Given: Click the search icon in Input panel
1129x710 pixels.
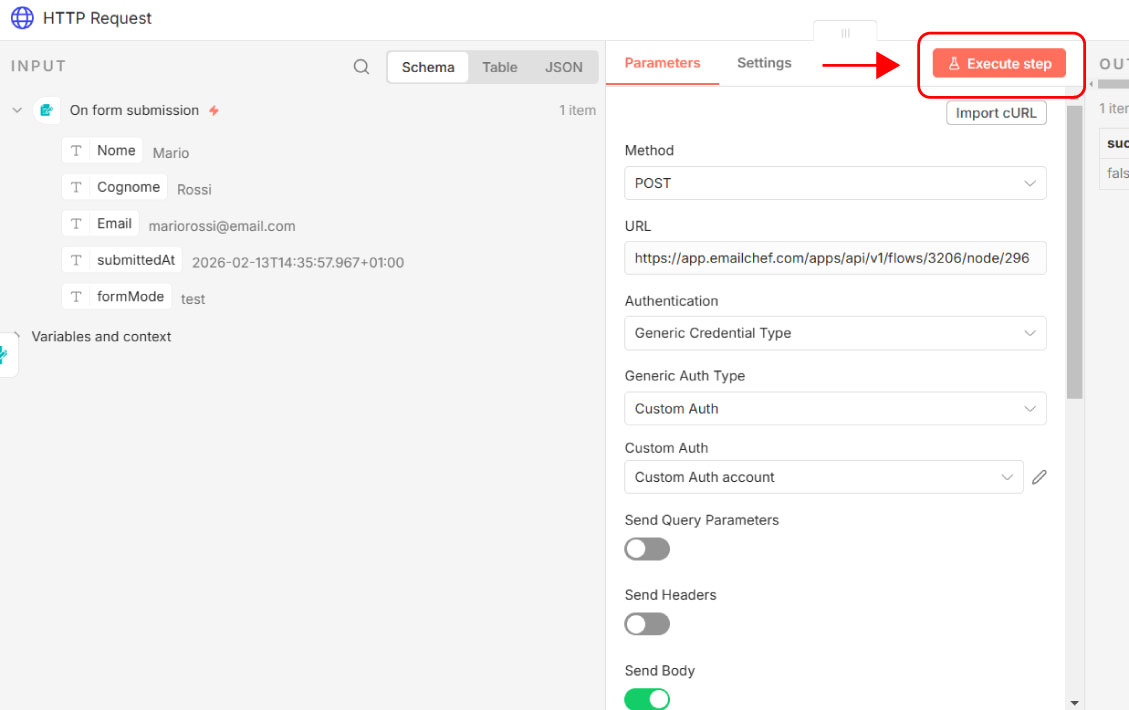Looking at the screenshot, I should (x=361, y=67).
